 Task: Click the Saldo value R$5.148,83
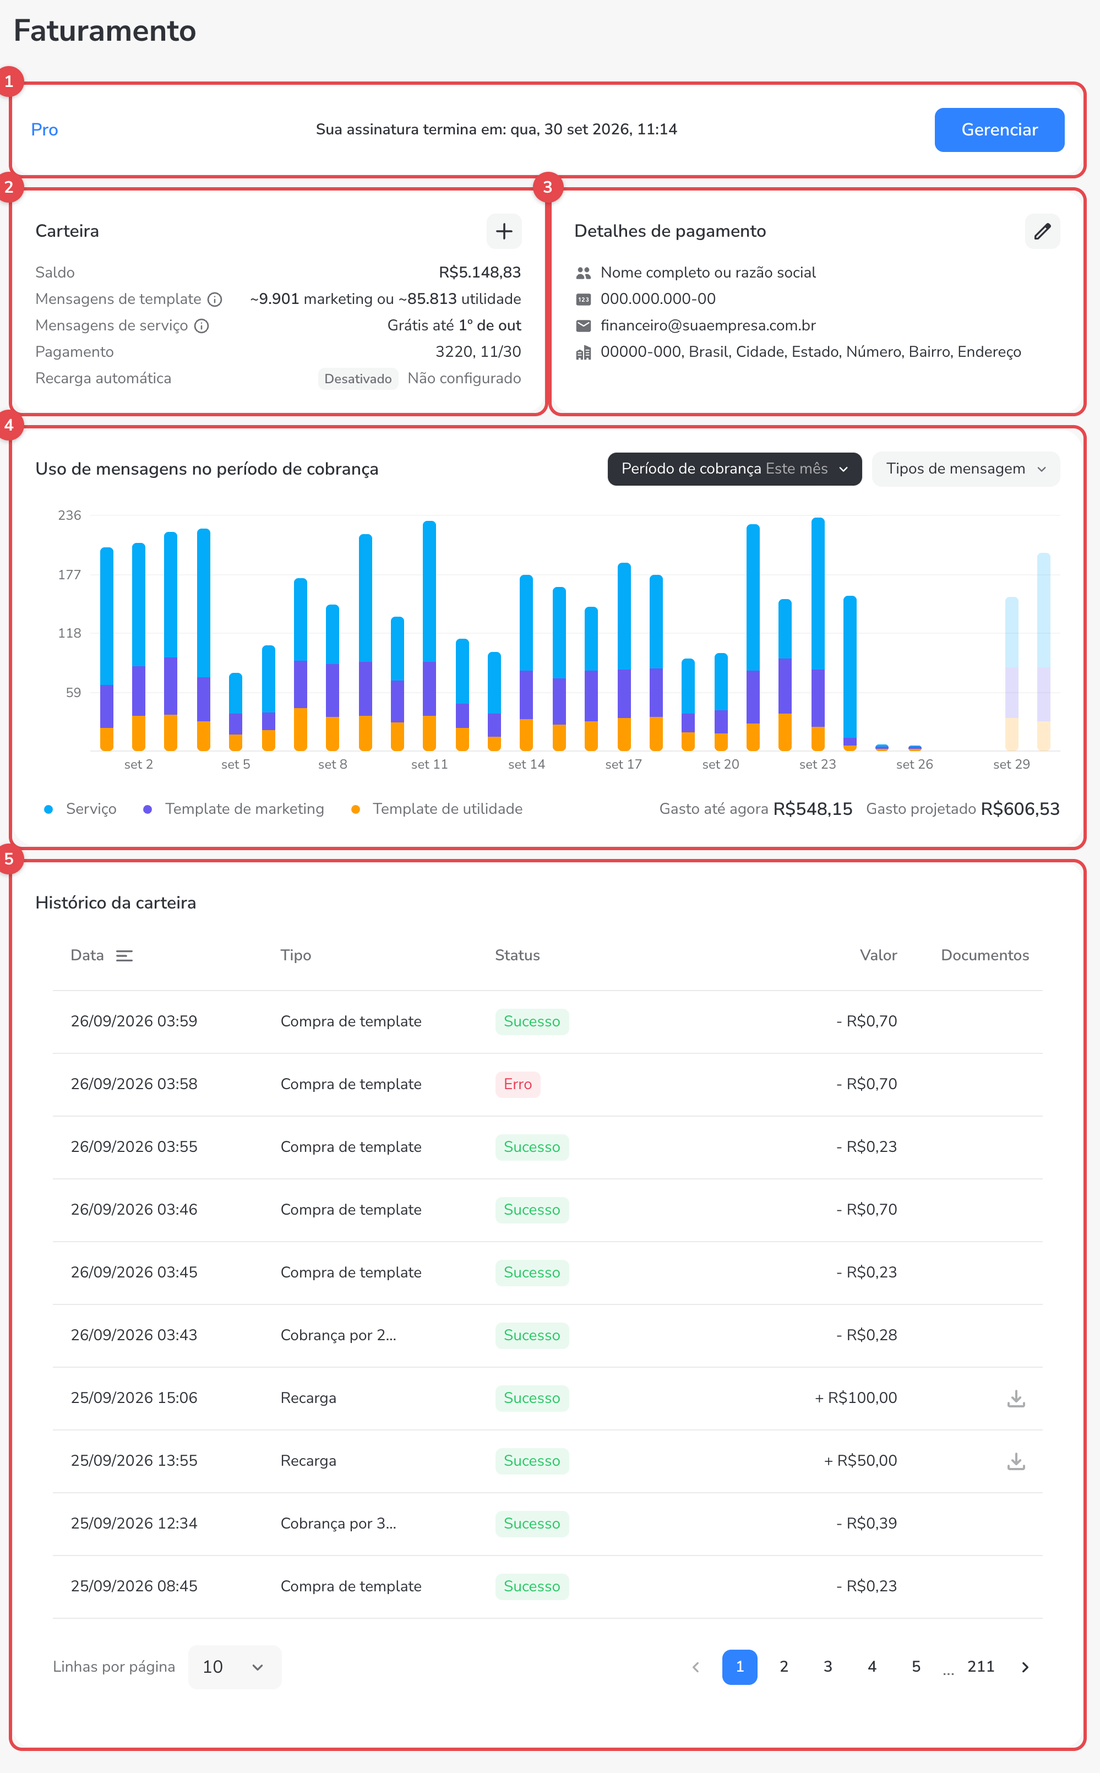pos(480,273)
